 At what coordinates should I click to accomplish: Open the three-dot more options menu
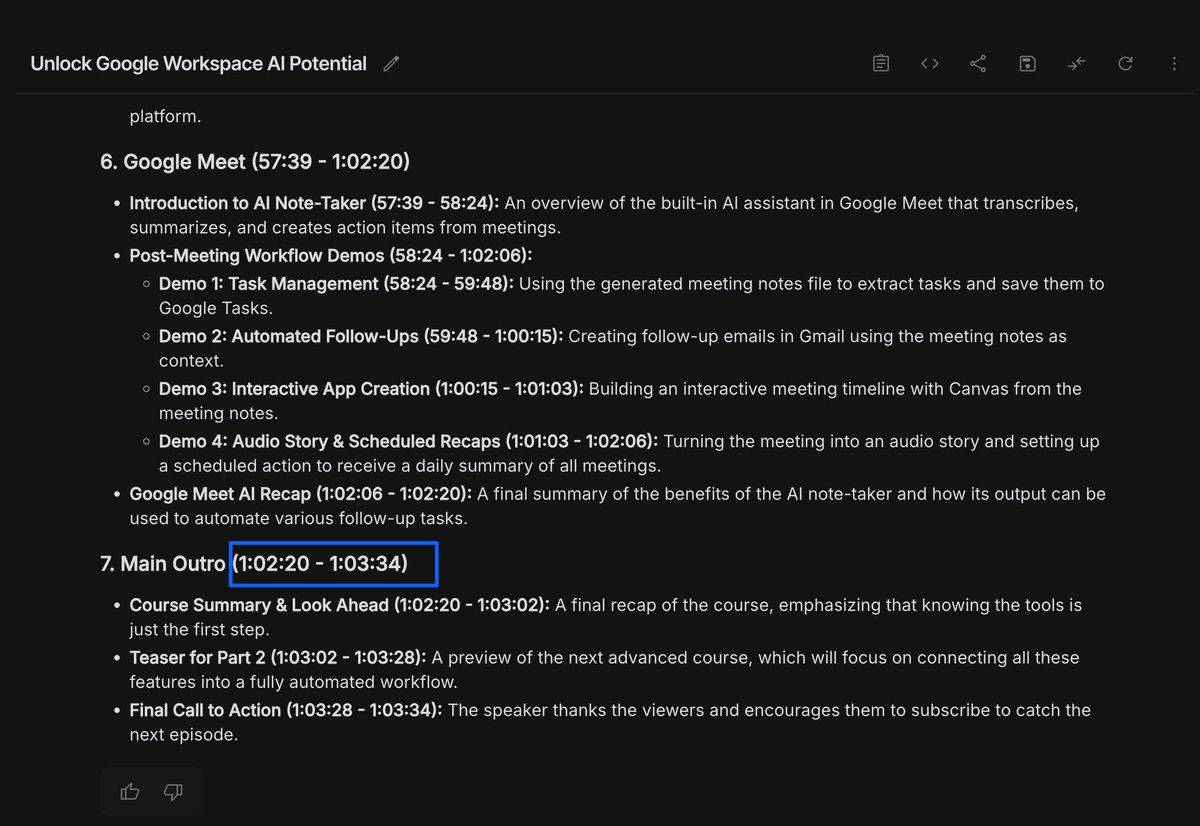tap(1174, 64)
